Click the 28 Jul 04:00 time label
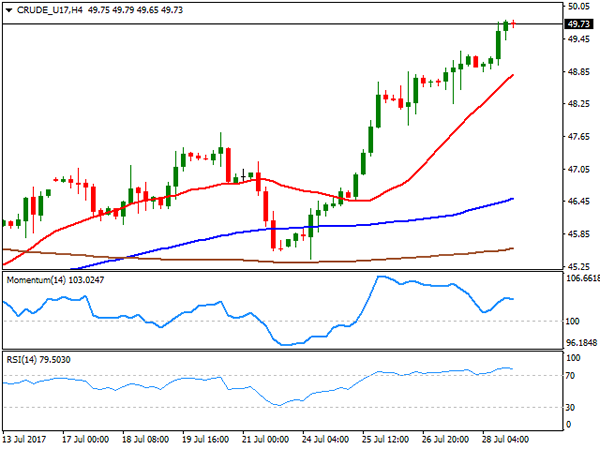600x450 pixels. pyautogui.click(x=505, y=439)
